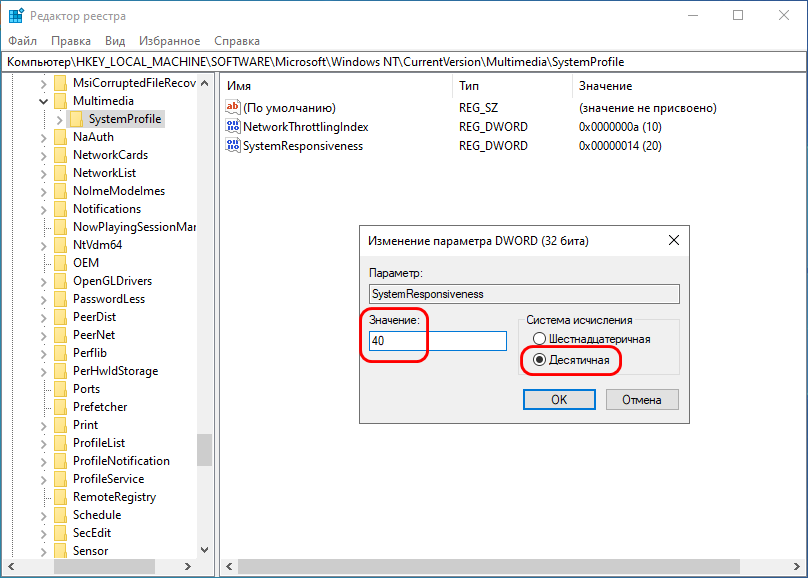Click the SystemResponsiveness DWORD value icon
This screenshot has height=578, width=808.
pos(234,146)
